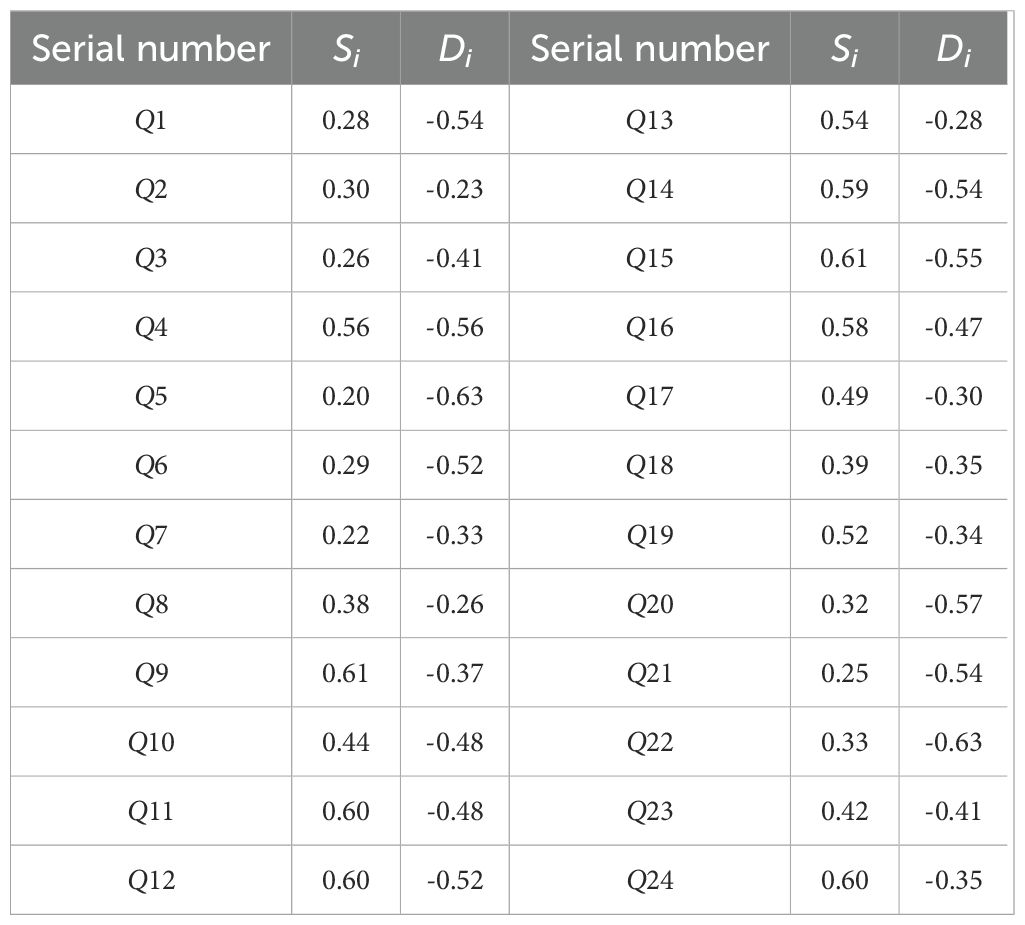This screenshot has width=1025, height=925.
Task: Select the Si value 0.42 for Q23
Action: click(x=844, y=811)
